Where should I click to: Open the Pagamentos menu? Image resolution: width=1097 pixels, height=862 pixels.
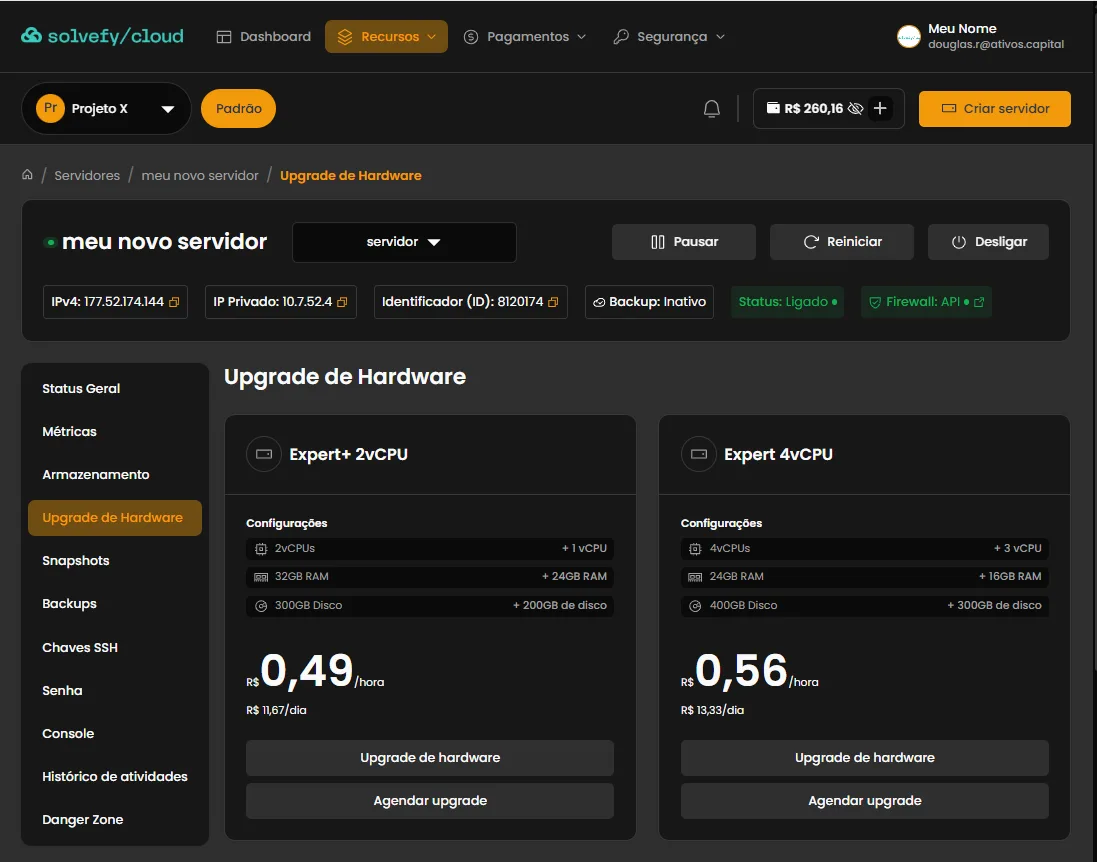(x=525, y=36)
